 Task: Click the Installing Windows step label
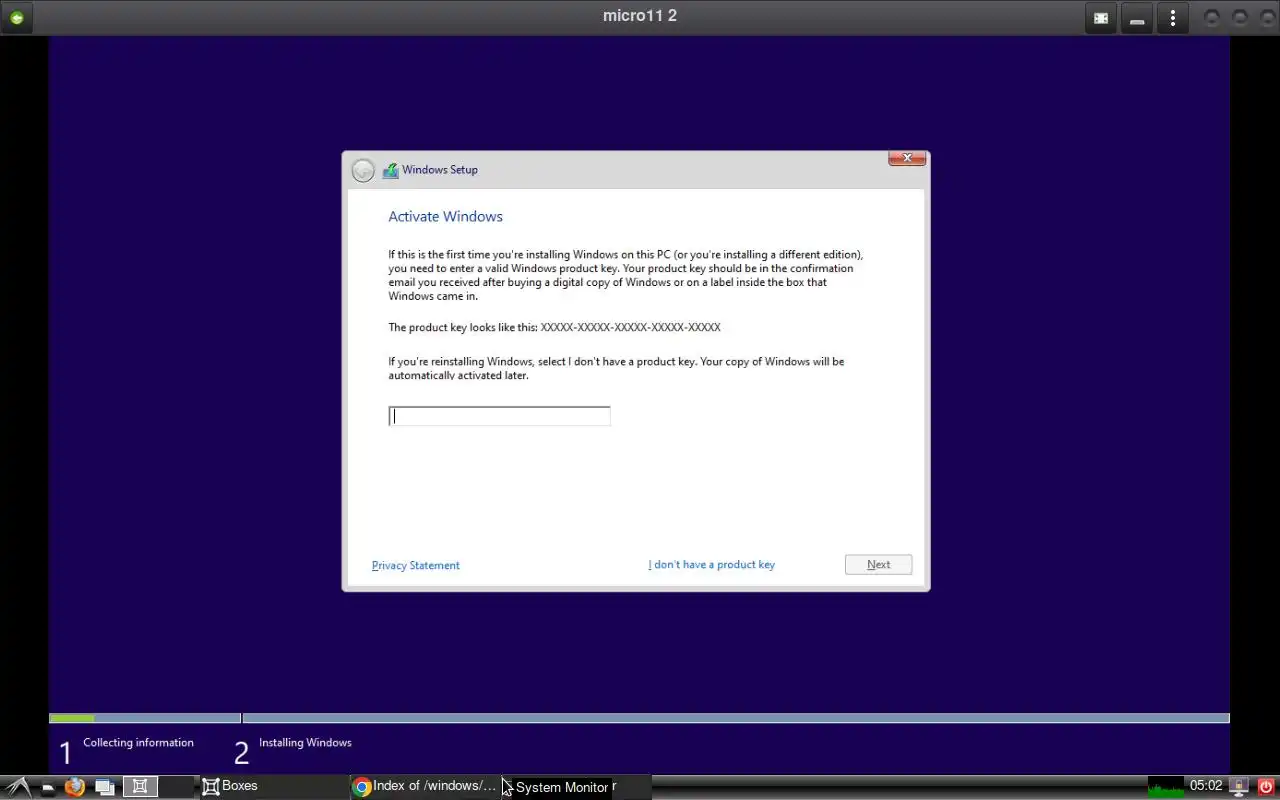click(305, 742)
